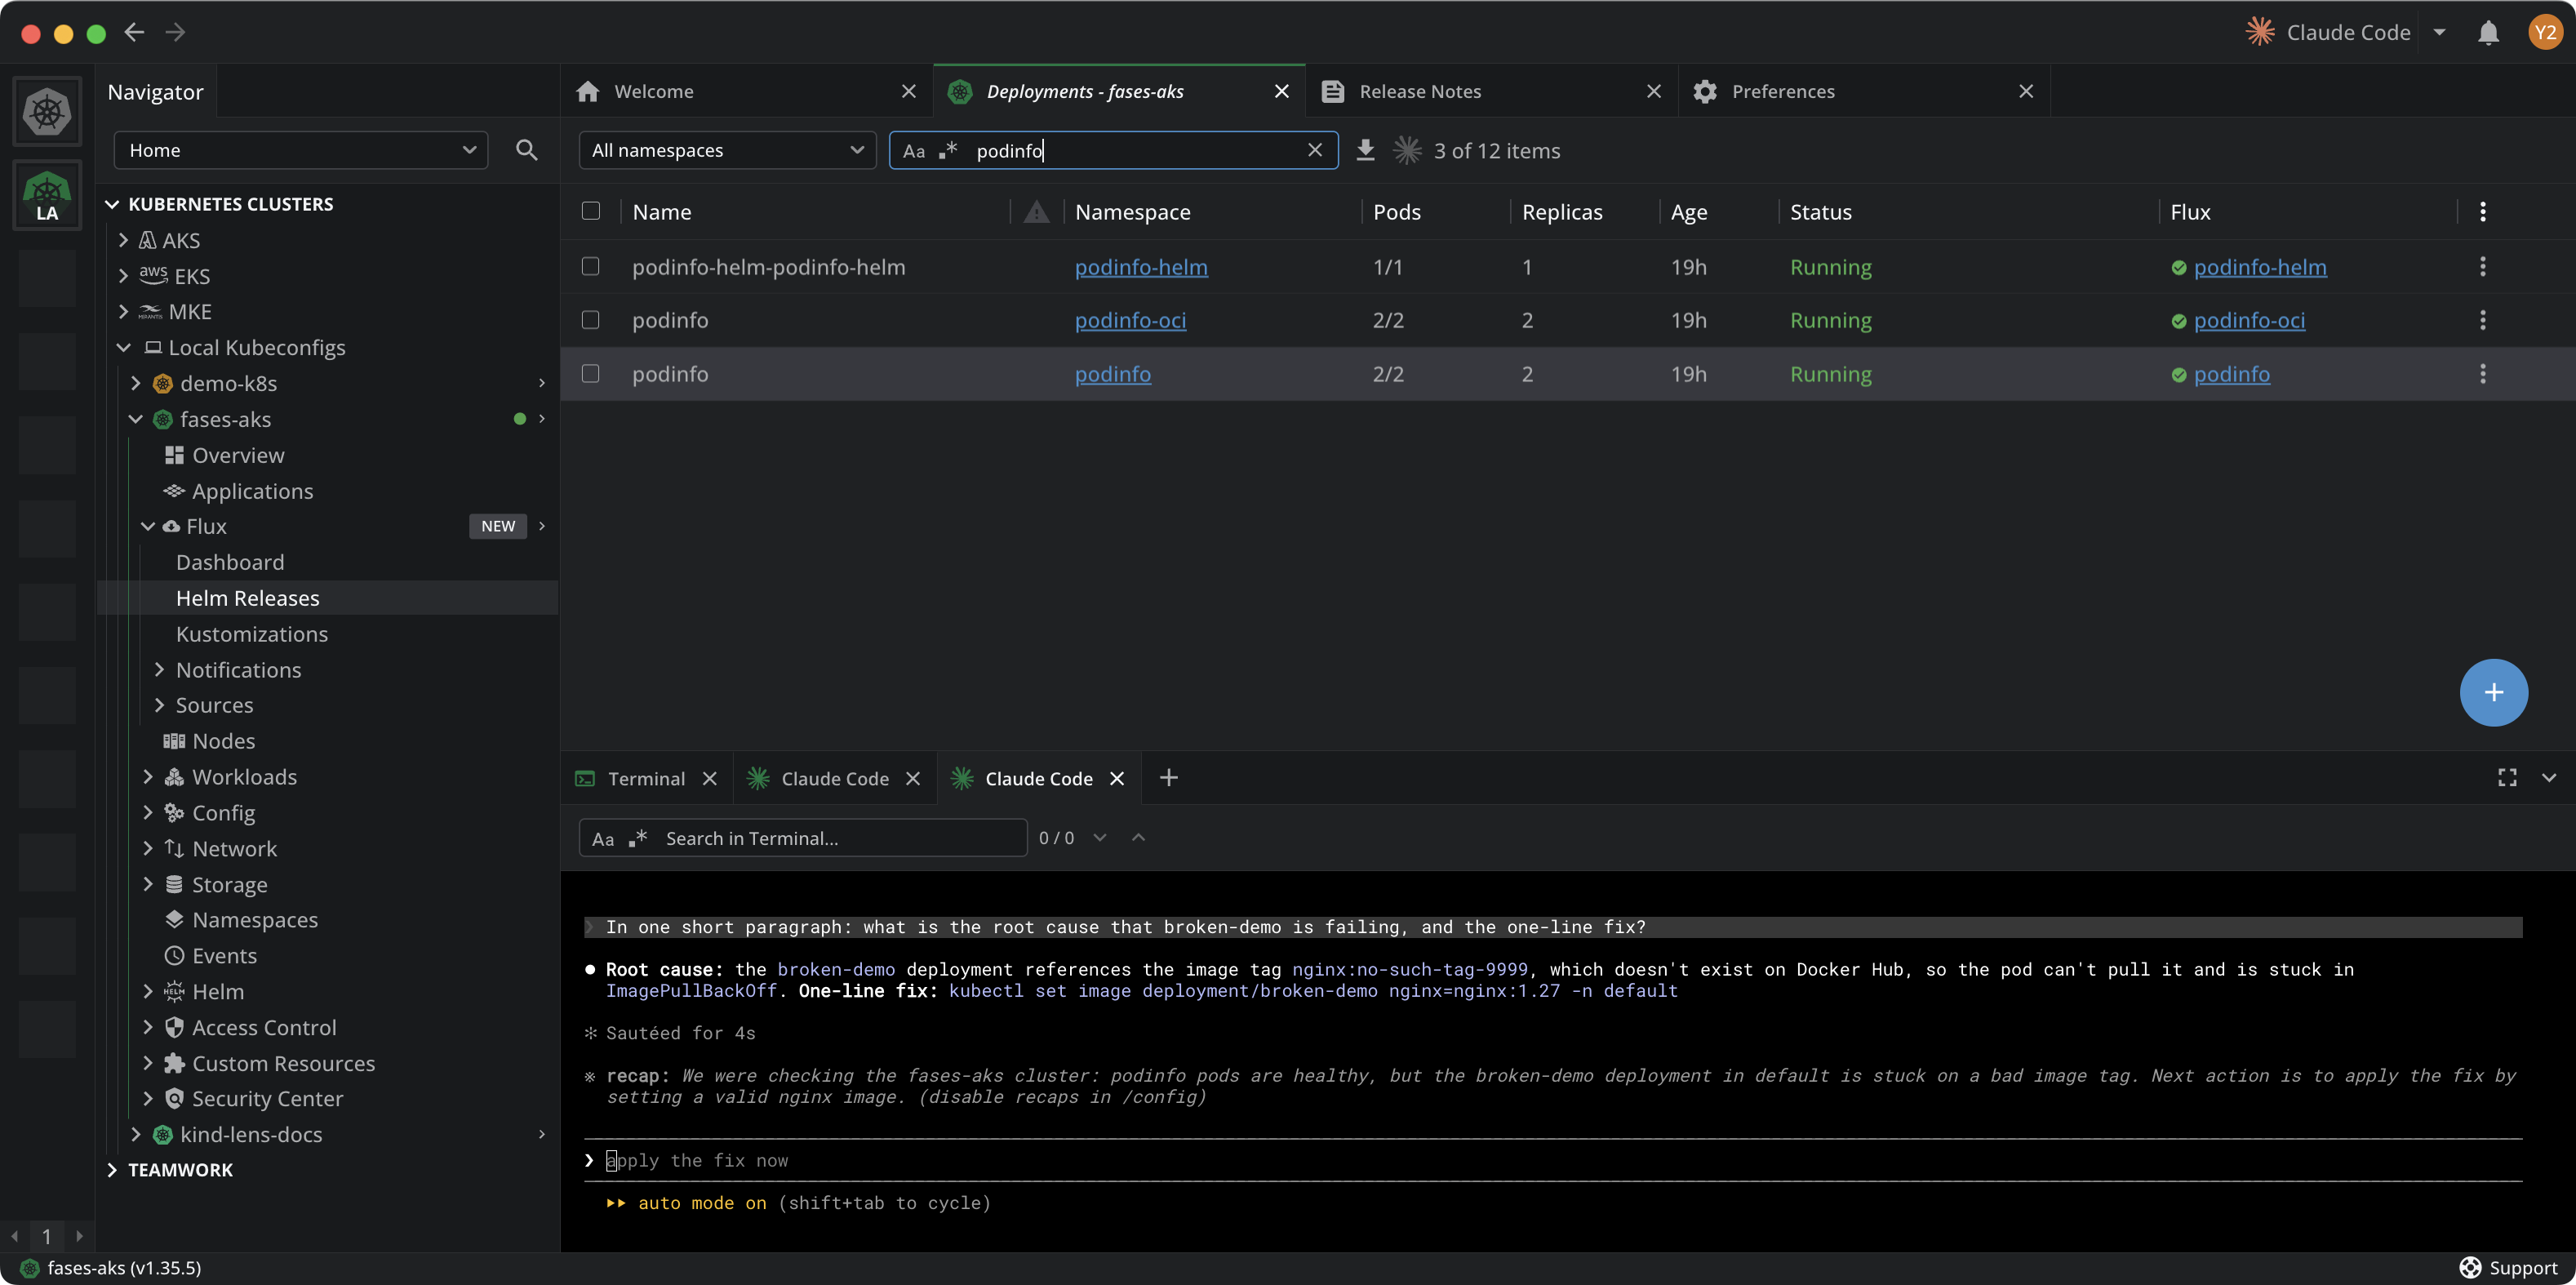
Task: Collapse the Flux tree node
Action: click(x=148, y=526)
